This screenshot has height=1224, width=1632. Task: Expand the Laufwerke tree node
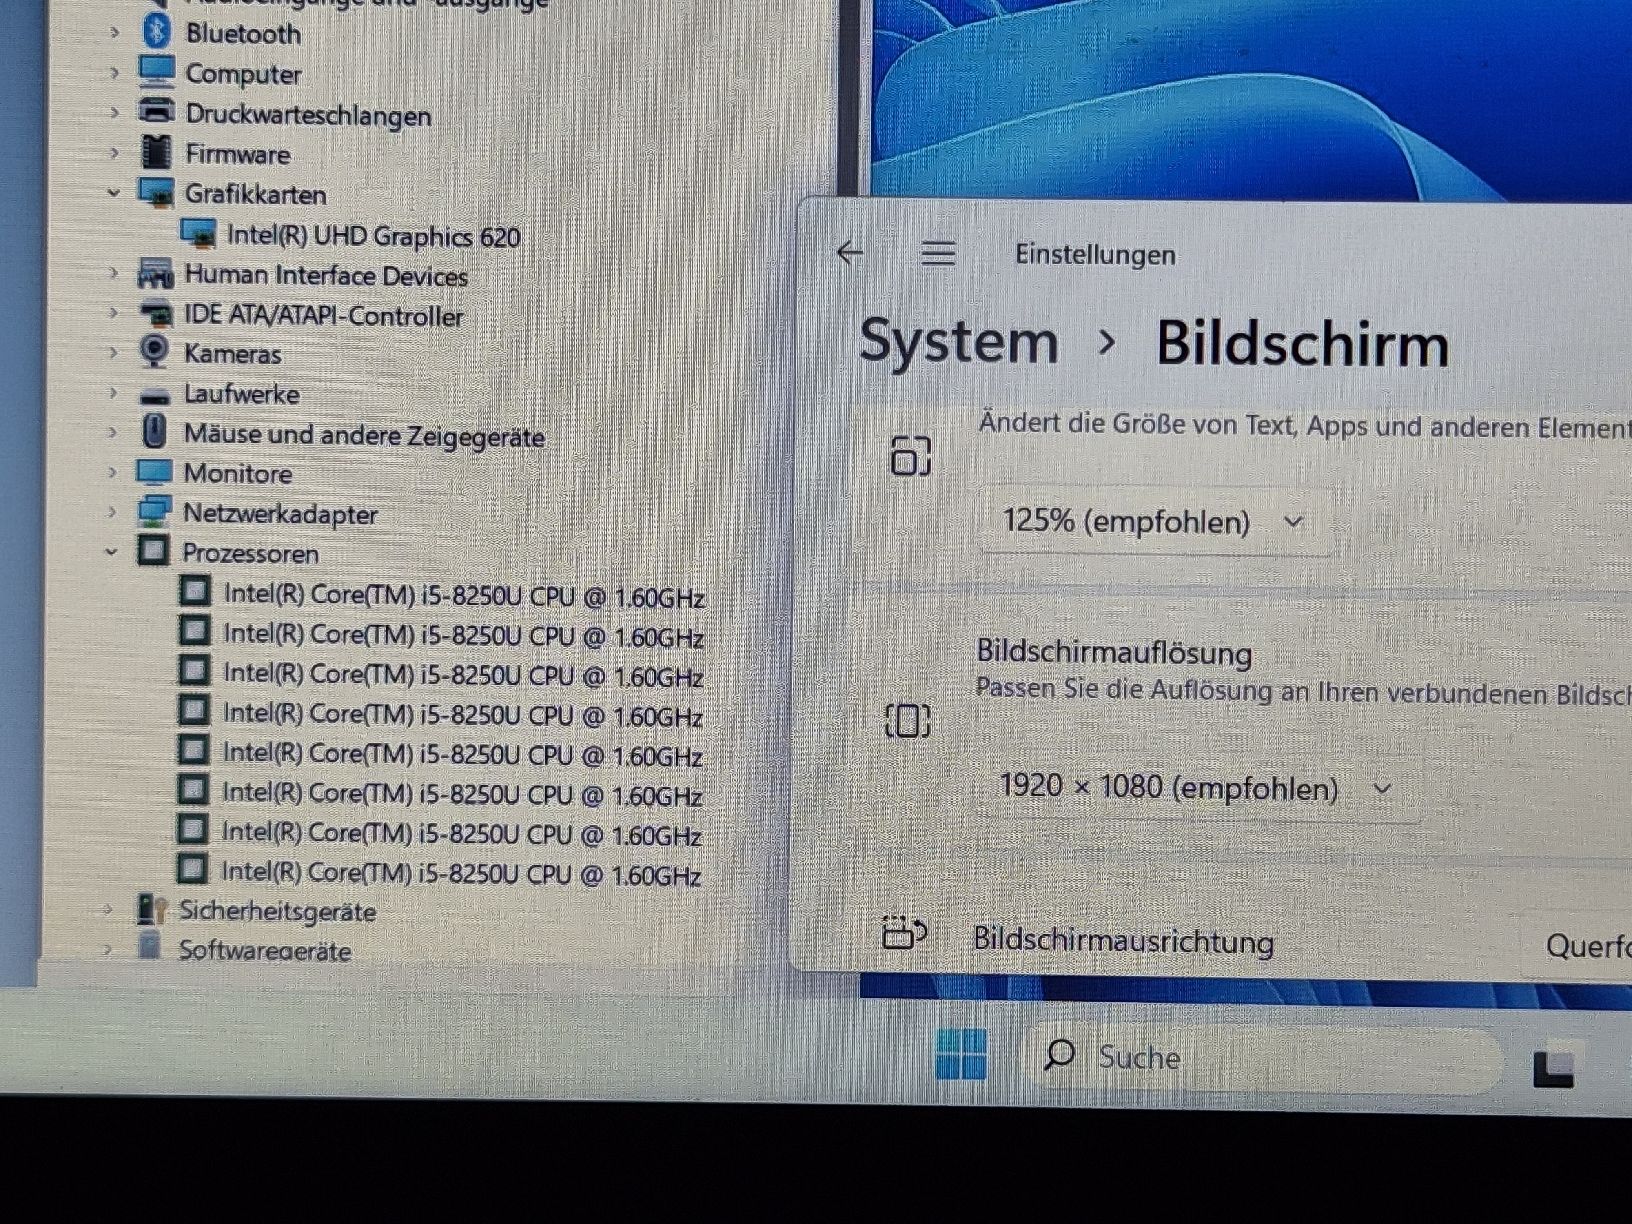[x=113, y=393]
